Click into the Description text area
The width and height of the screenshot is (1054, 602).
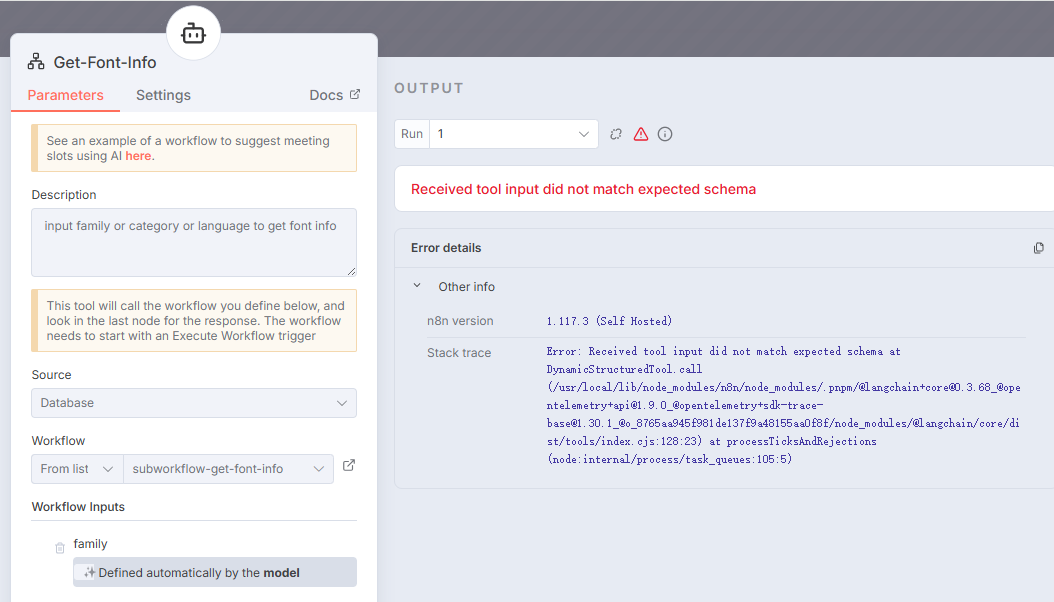(194, 241)
